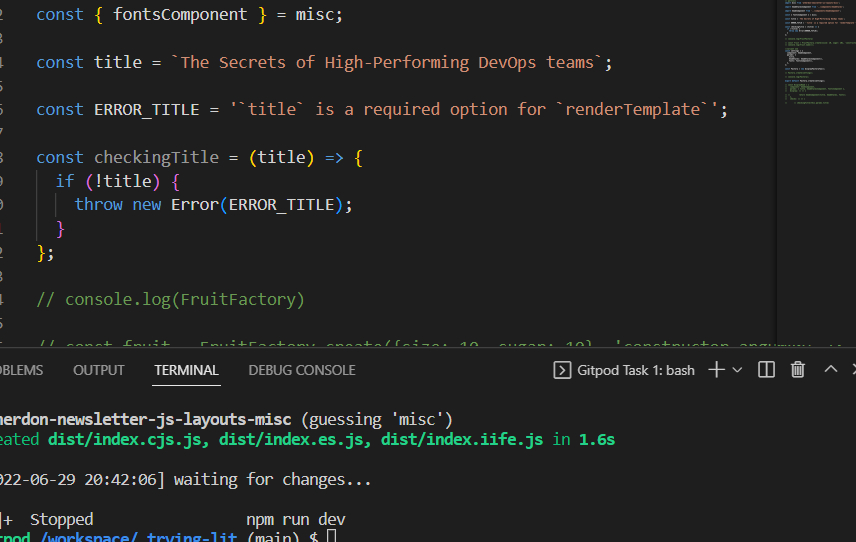The height and width of the screenshot is (542, 856).
Task: Click 'ERROR_TITLE' constant declaration
Action: (x=146, y=110)
